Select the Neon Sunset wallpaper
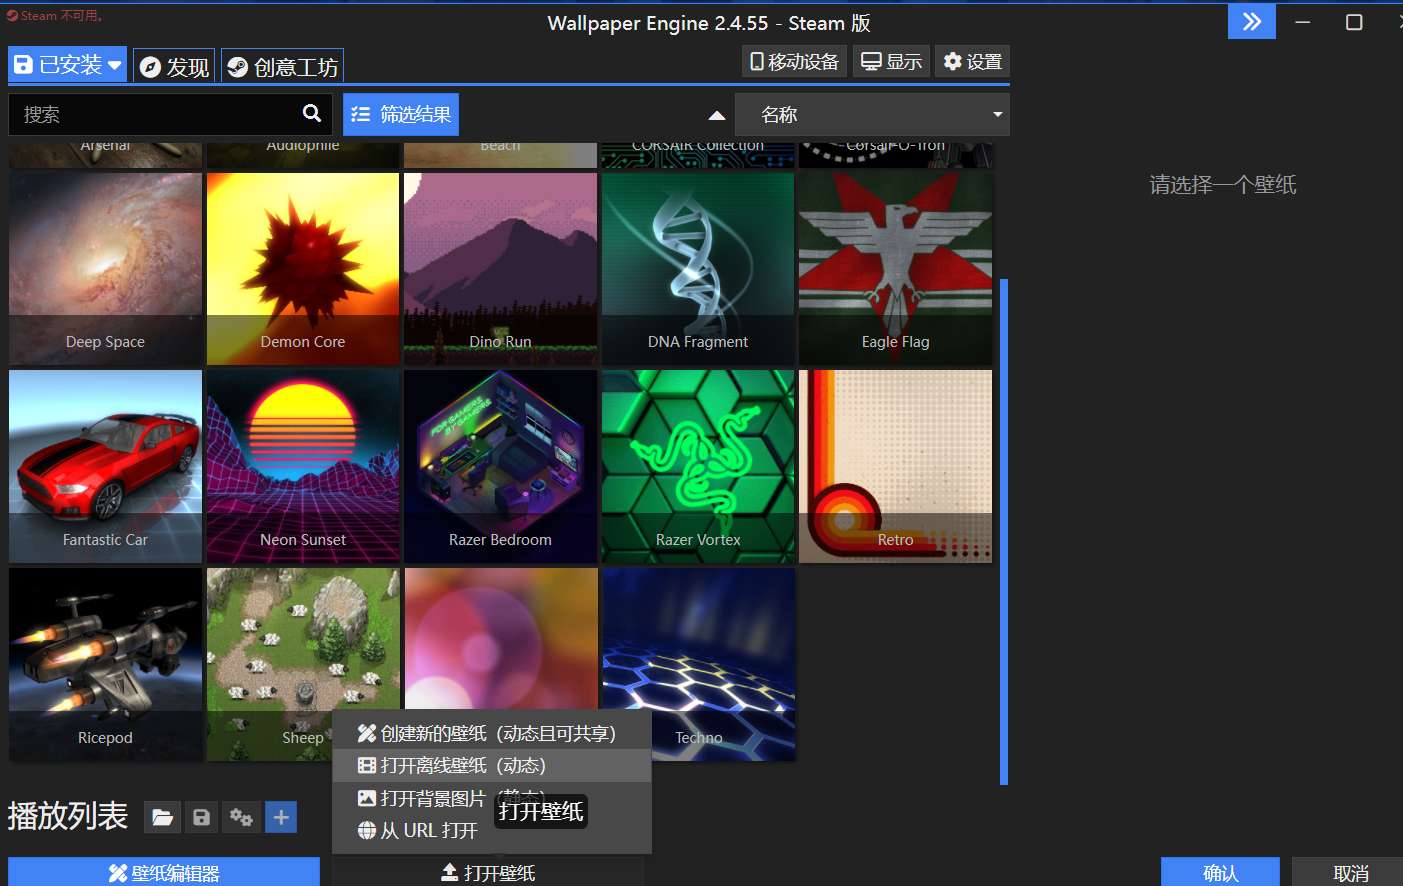Image resolution: width=1403 pixels, height=886 pixels. coord(303,467)
